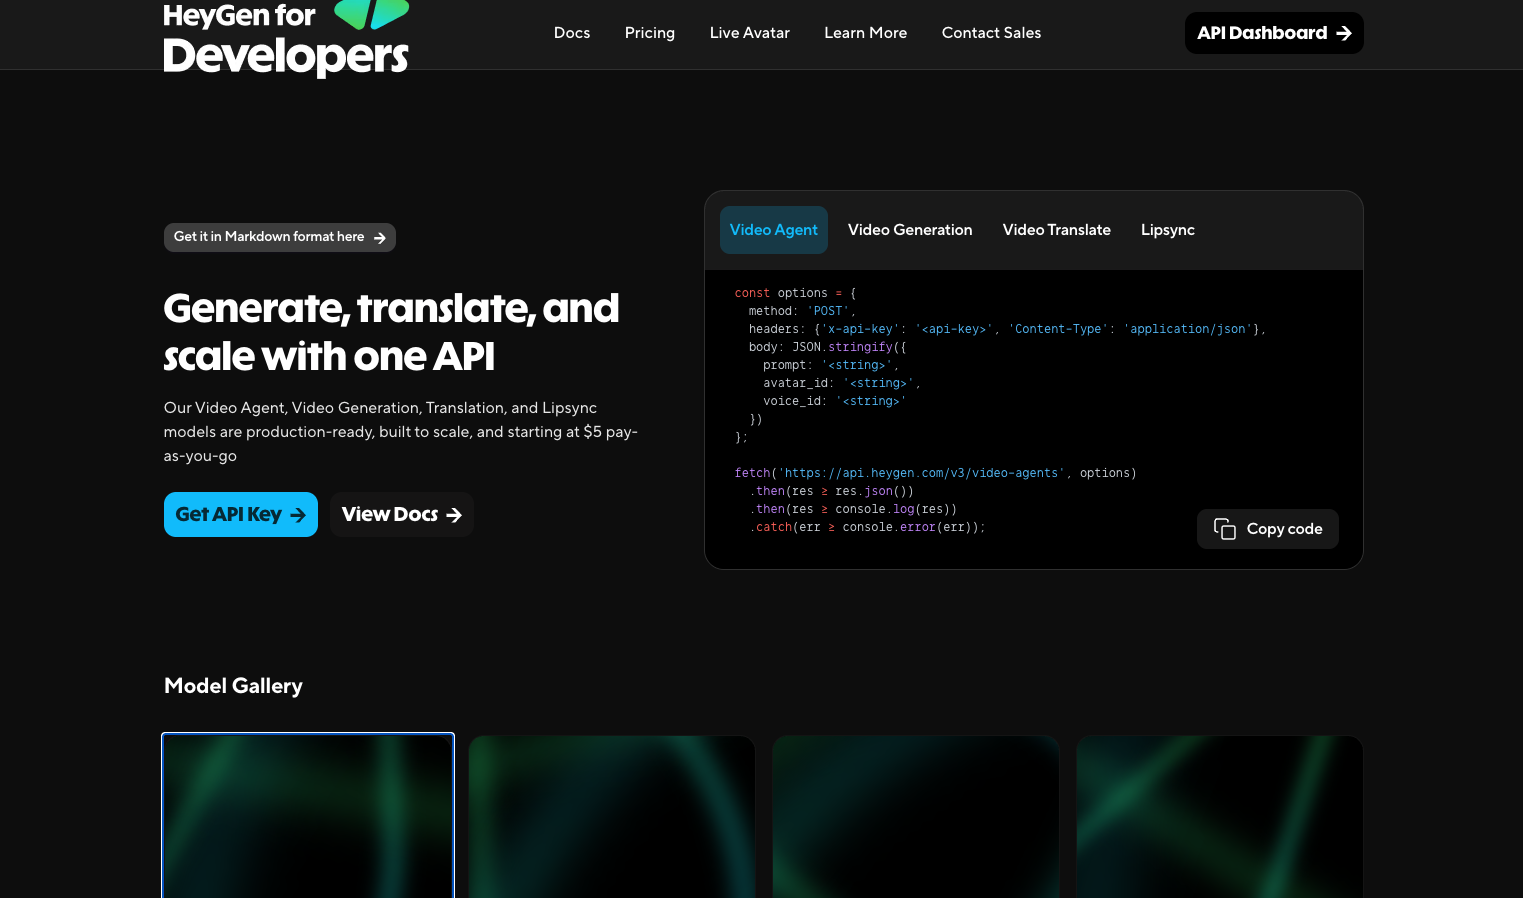
Task: Open the Live Avatar section
Action: coord(749,33)
